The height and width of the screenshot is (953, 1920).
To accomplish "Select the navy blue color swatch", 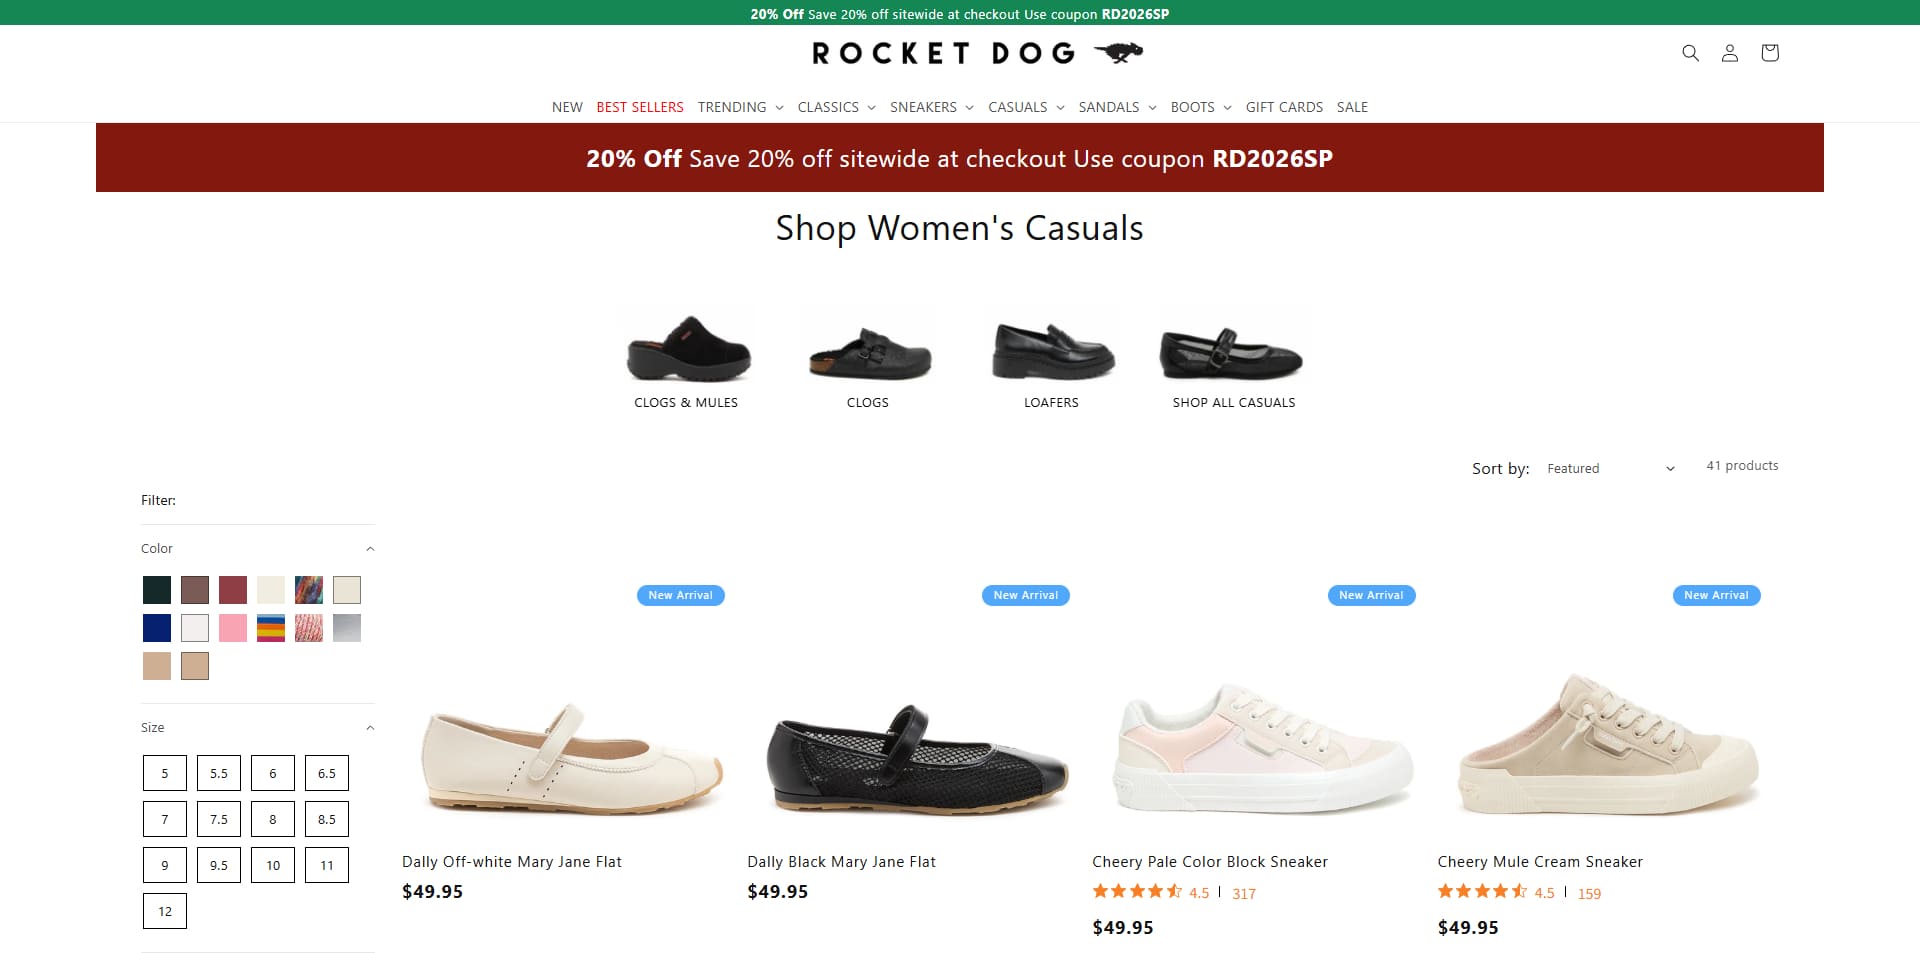I will pyautogui.click(x=157, y=627).
